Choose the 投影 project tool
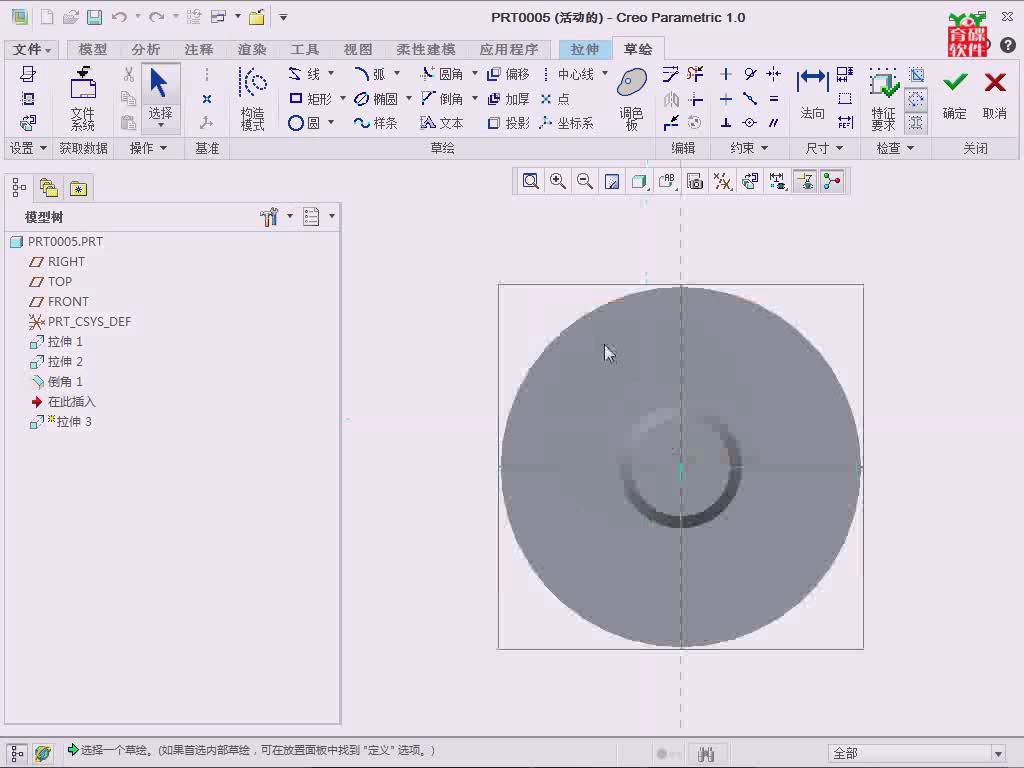Image resolution: width=1024 pixels, height=768 pixels. [x=508, y=123]
